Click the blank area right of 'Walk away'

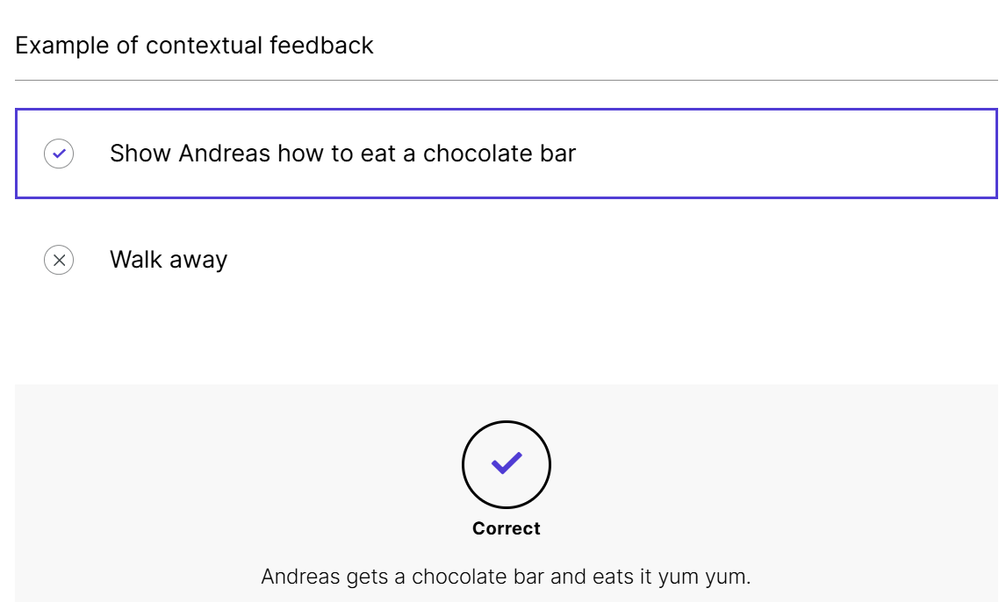pos(600,260)
